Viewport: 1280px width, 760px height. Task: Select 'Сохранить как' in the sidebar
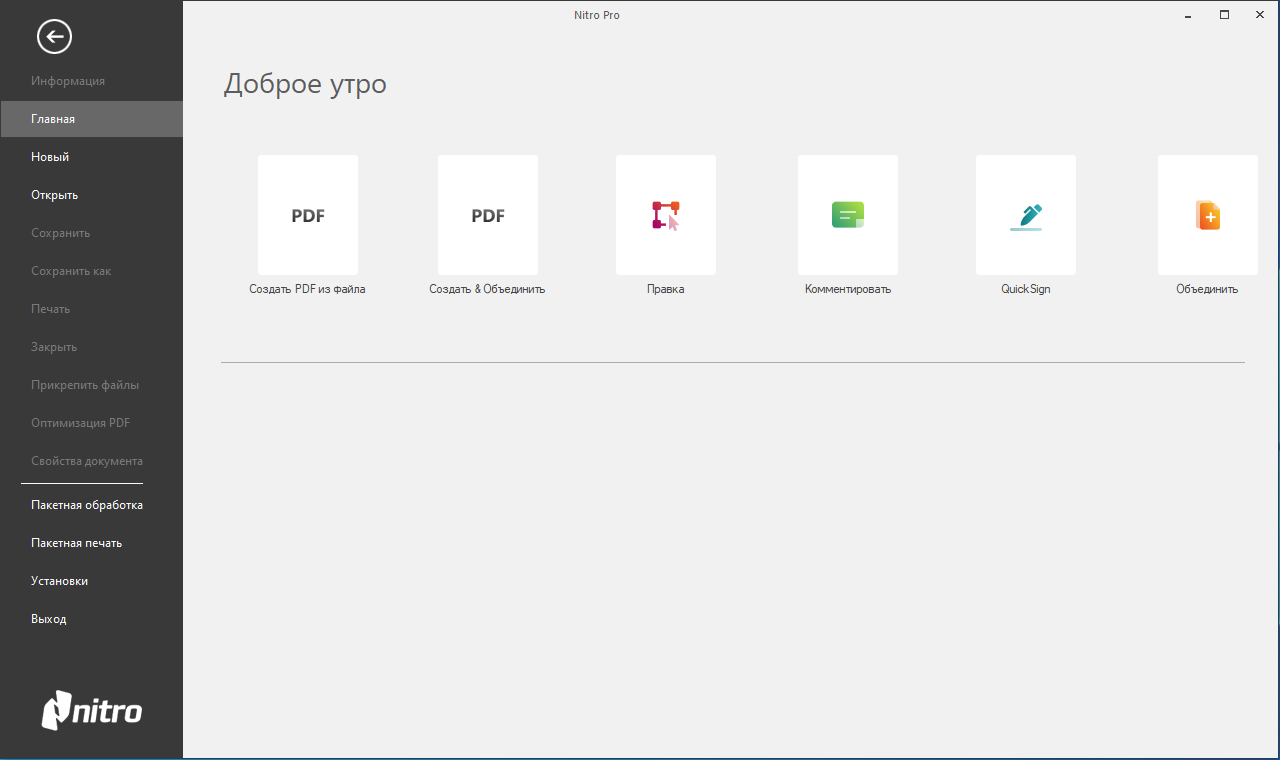coord(71,270)
